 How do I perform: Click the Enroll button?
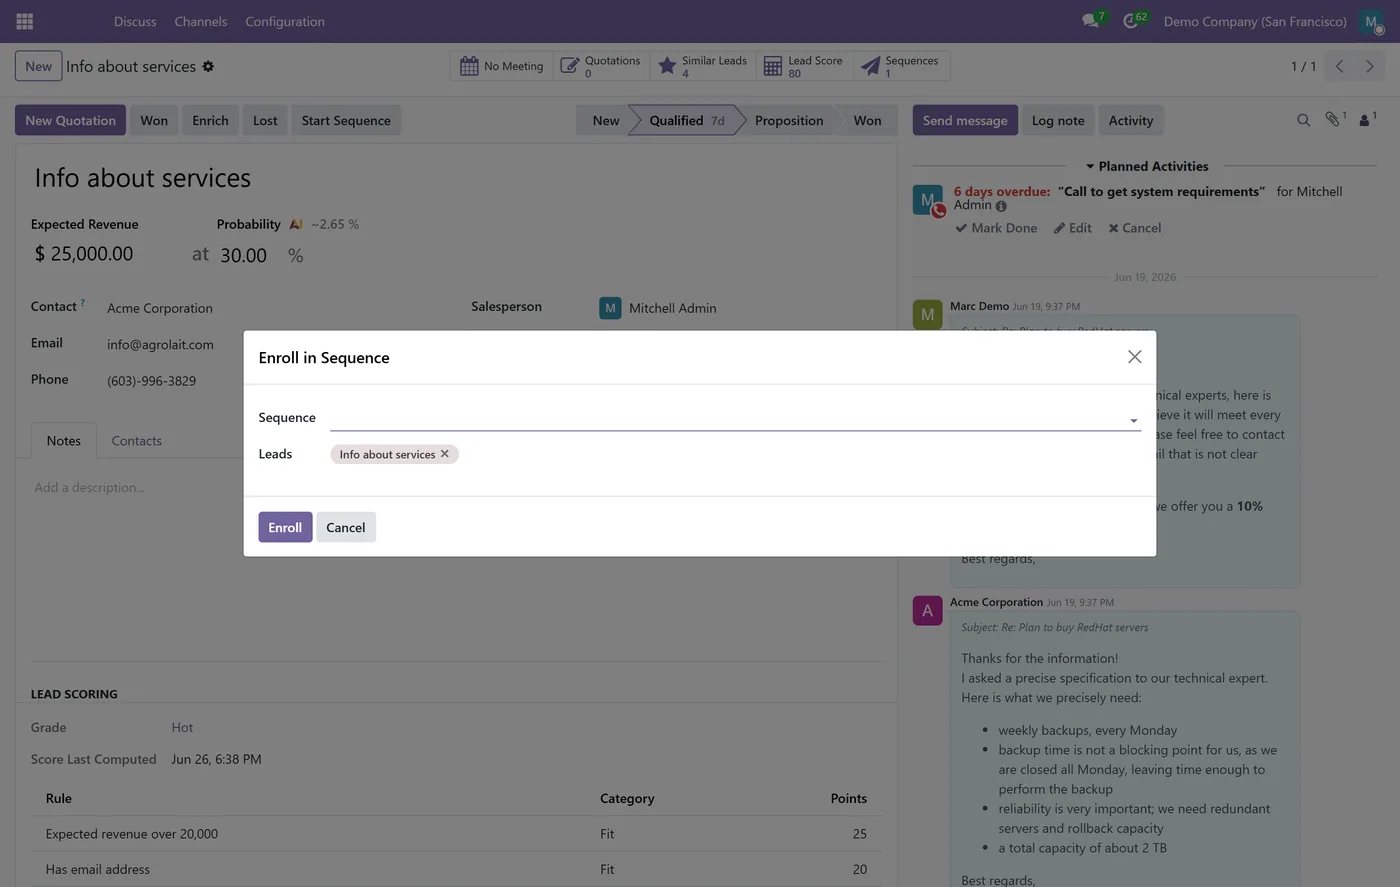point(285,527)
